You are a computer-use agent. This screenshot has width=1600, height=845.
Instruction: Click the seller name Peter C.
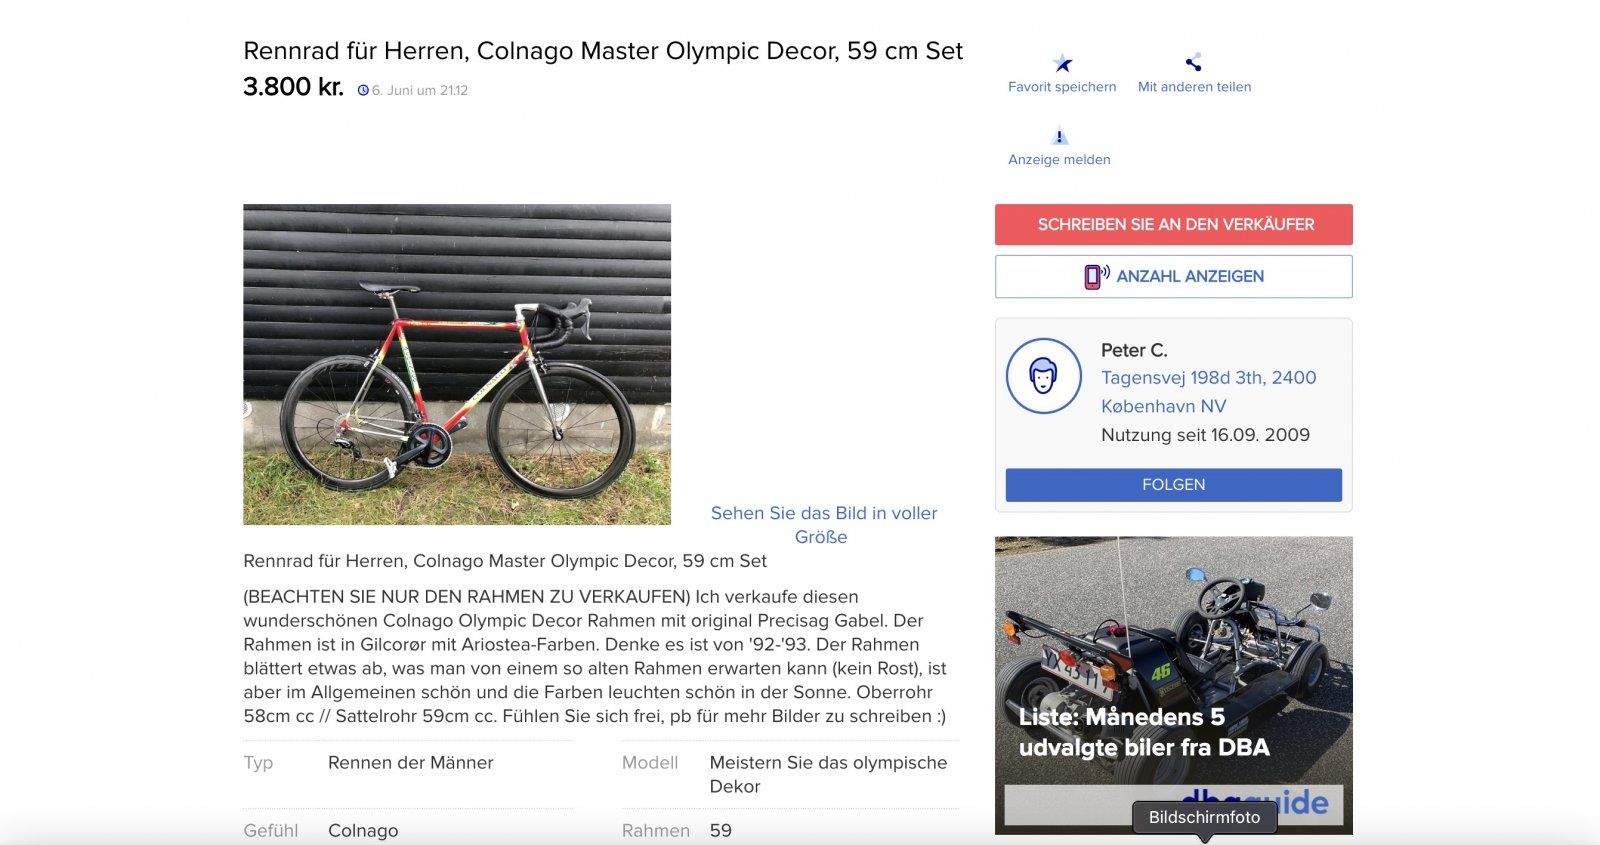click(x=1134, y=350)
